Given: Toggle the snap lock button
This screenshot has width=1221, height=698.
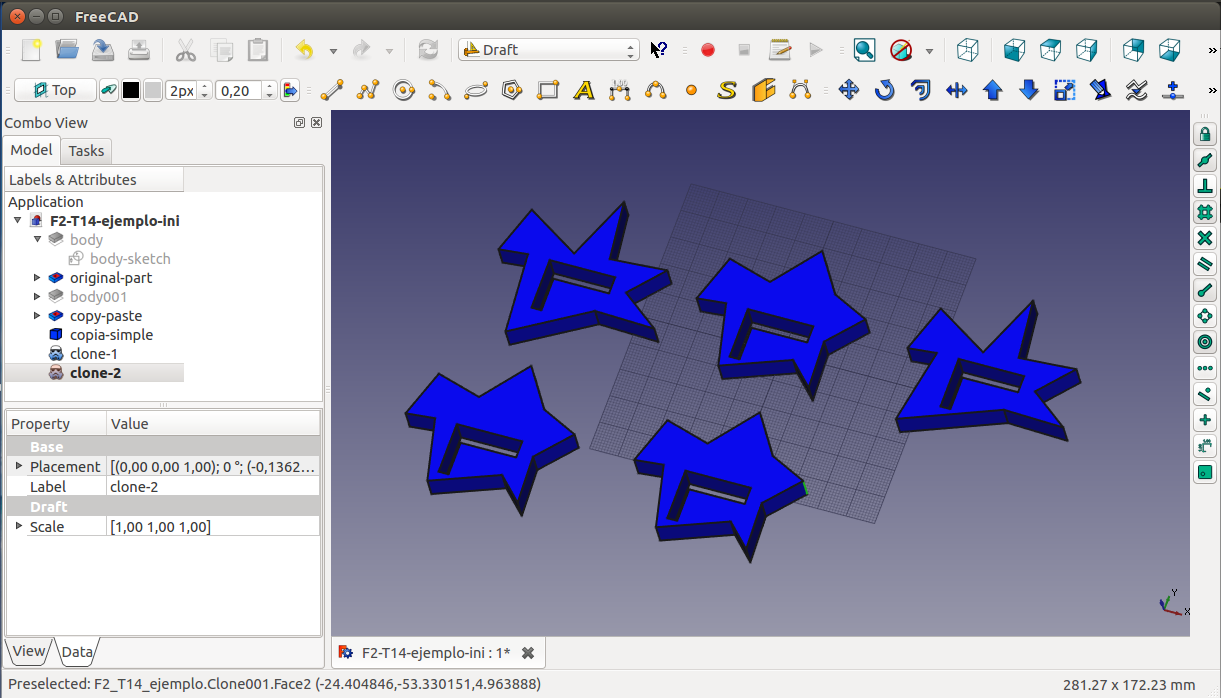Looking at the screenshot, I should (1205, 134).
